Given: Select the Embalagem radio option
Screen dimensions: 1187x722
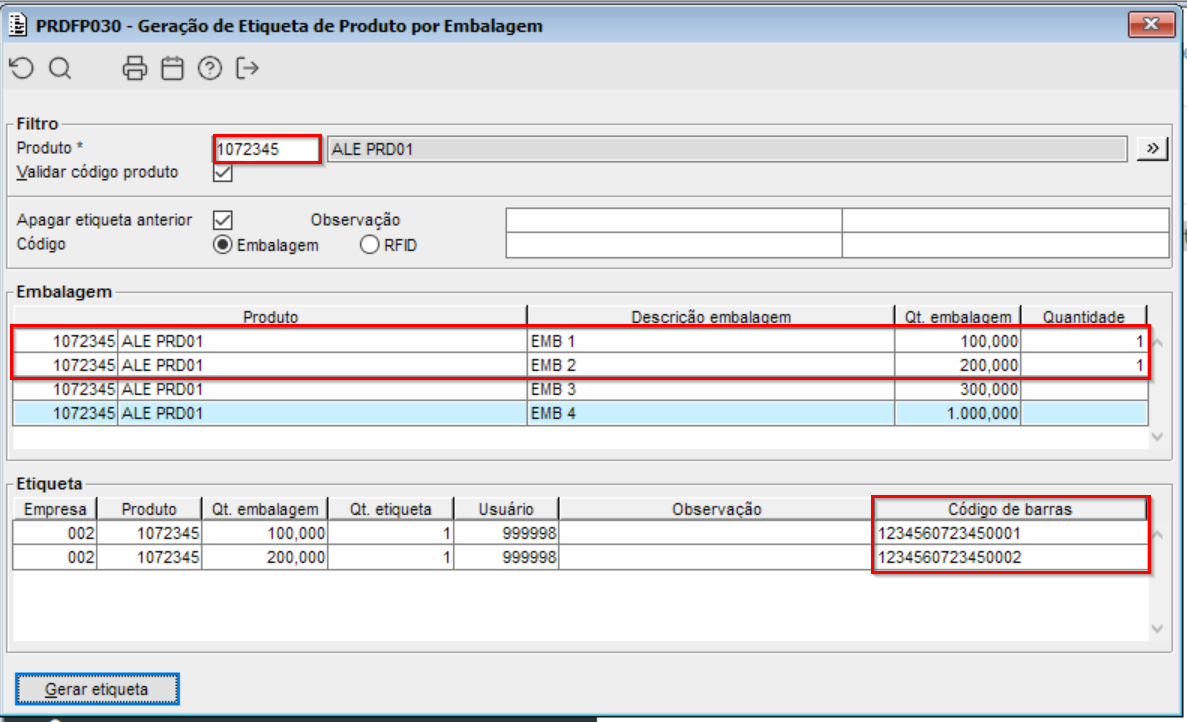Looking at the screenshot, I should [223, 245].
